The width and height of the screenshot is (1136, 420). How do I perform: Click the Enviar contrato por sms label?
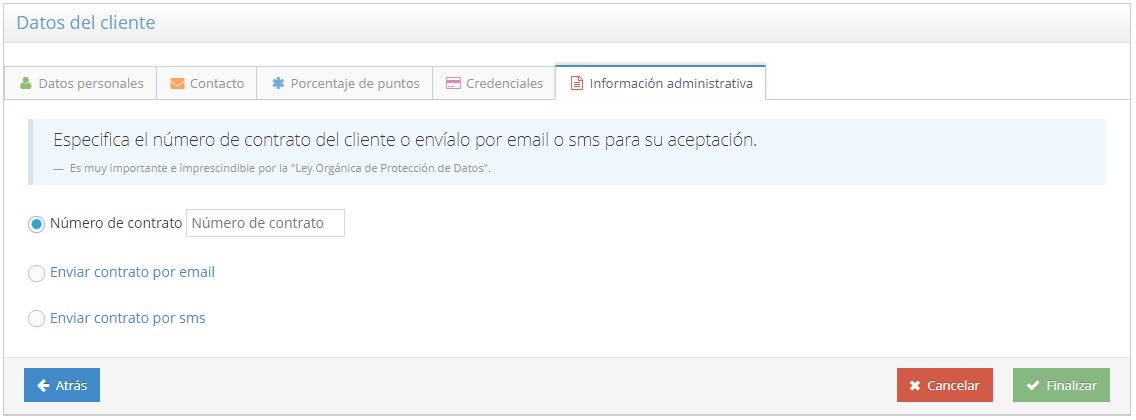[128, 319]
